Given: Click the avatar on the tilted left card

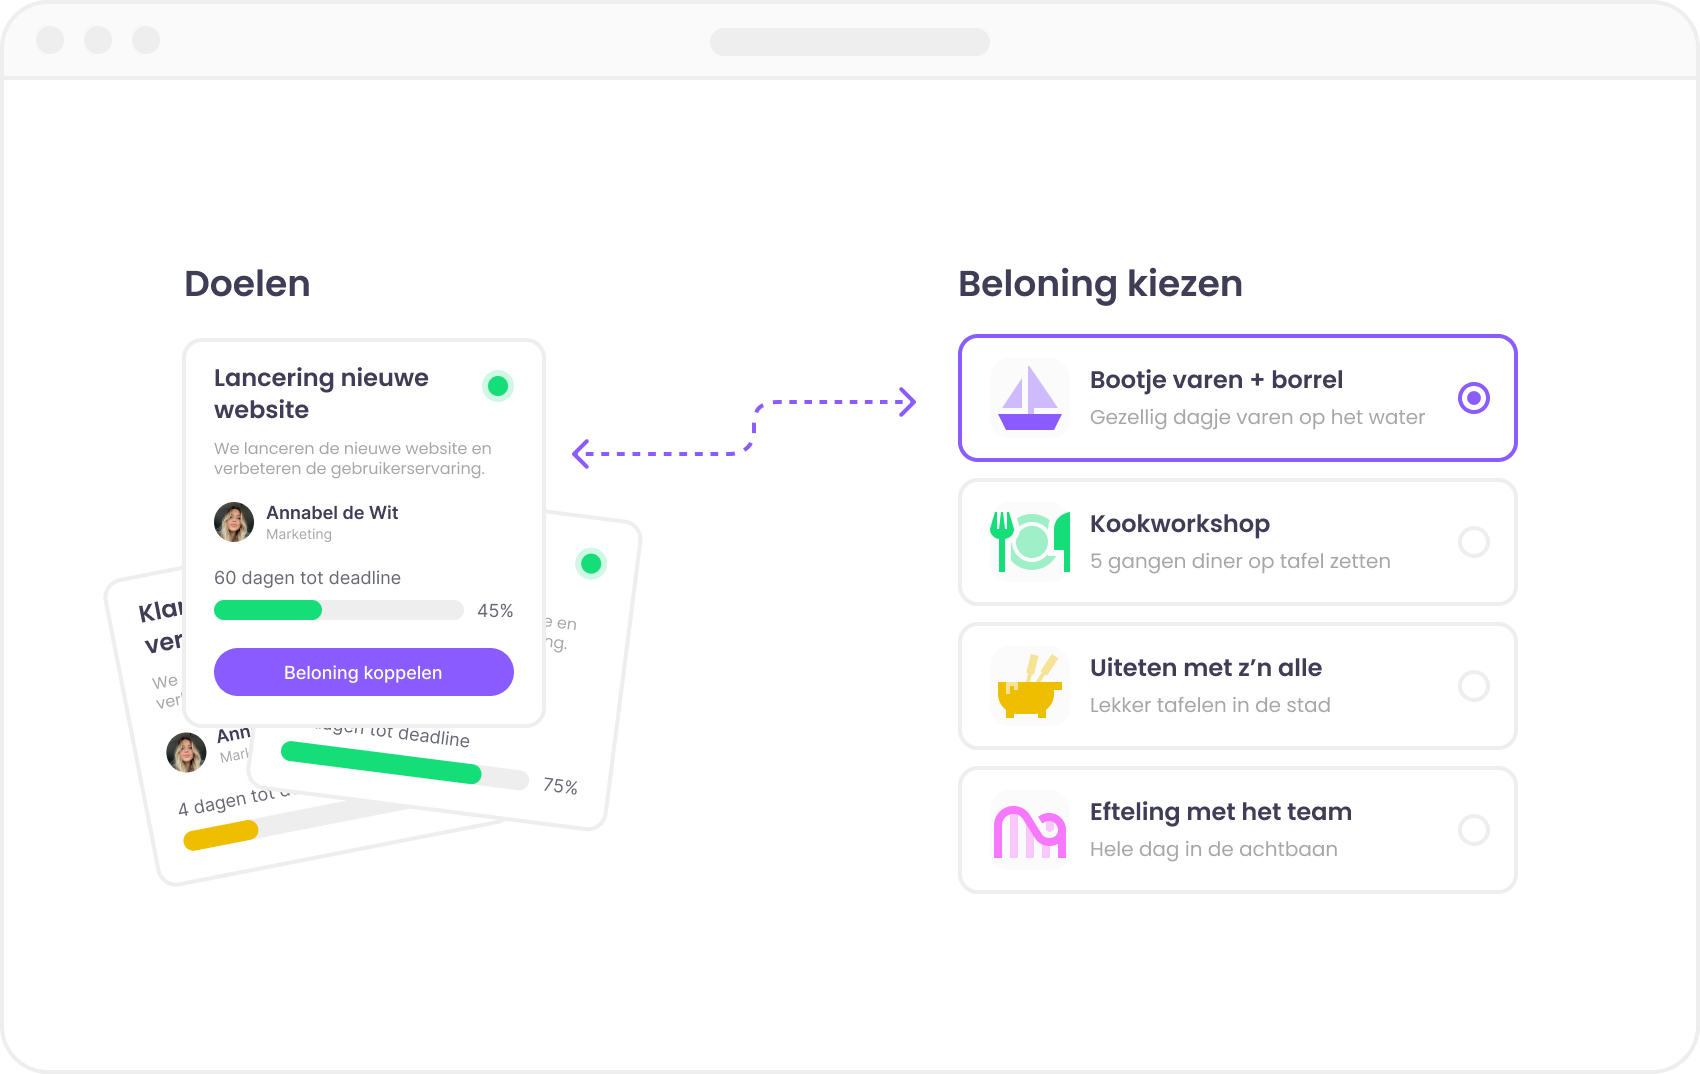Looking at the screenshot, I should click(186, 752).
